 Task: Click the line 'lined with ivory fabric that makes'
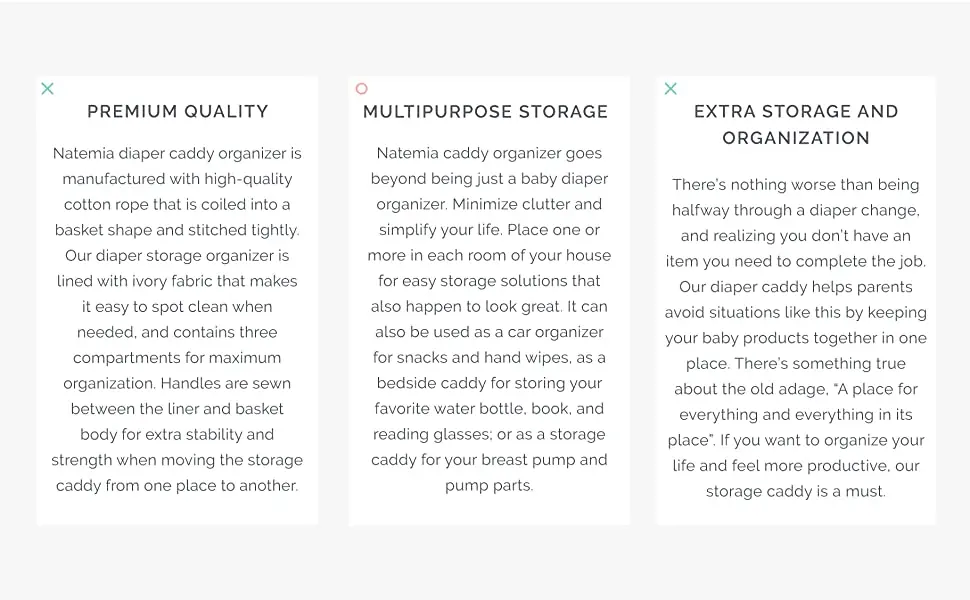177,281
